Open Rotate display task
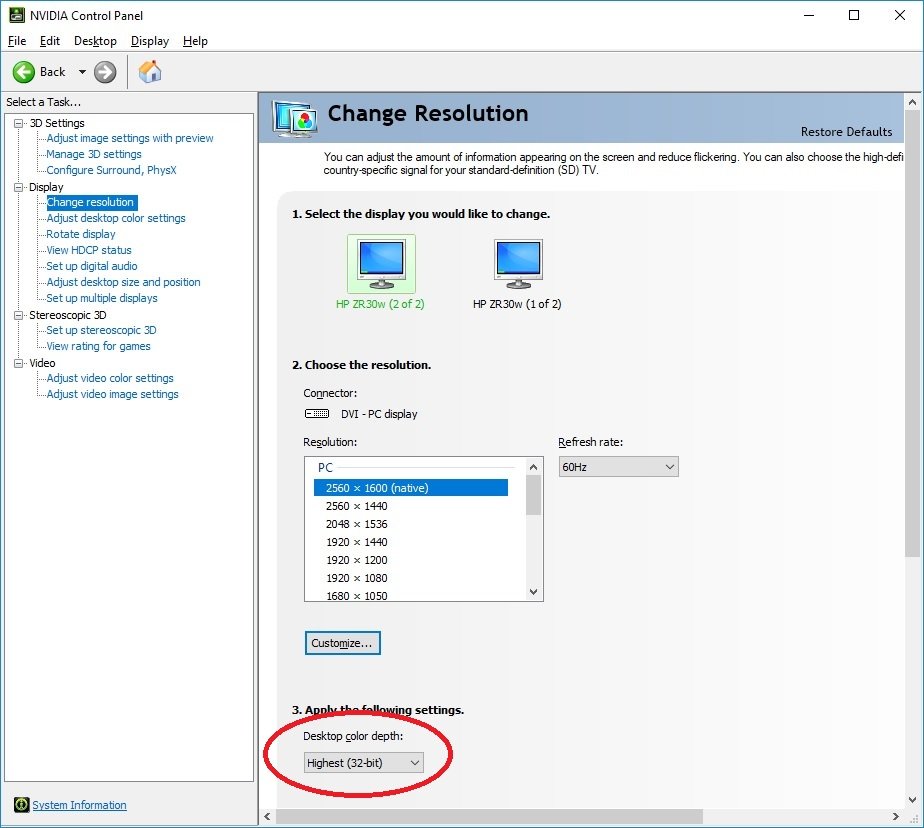This screenshot has height=828, width=924. pyautogui.click(x=81, y=234)
